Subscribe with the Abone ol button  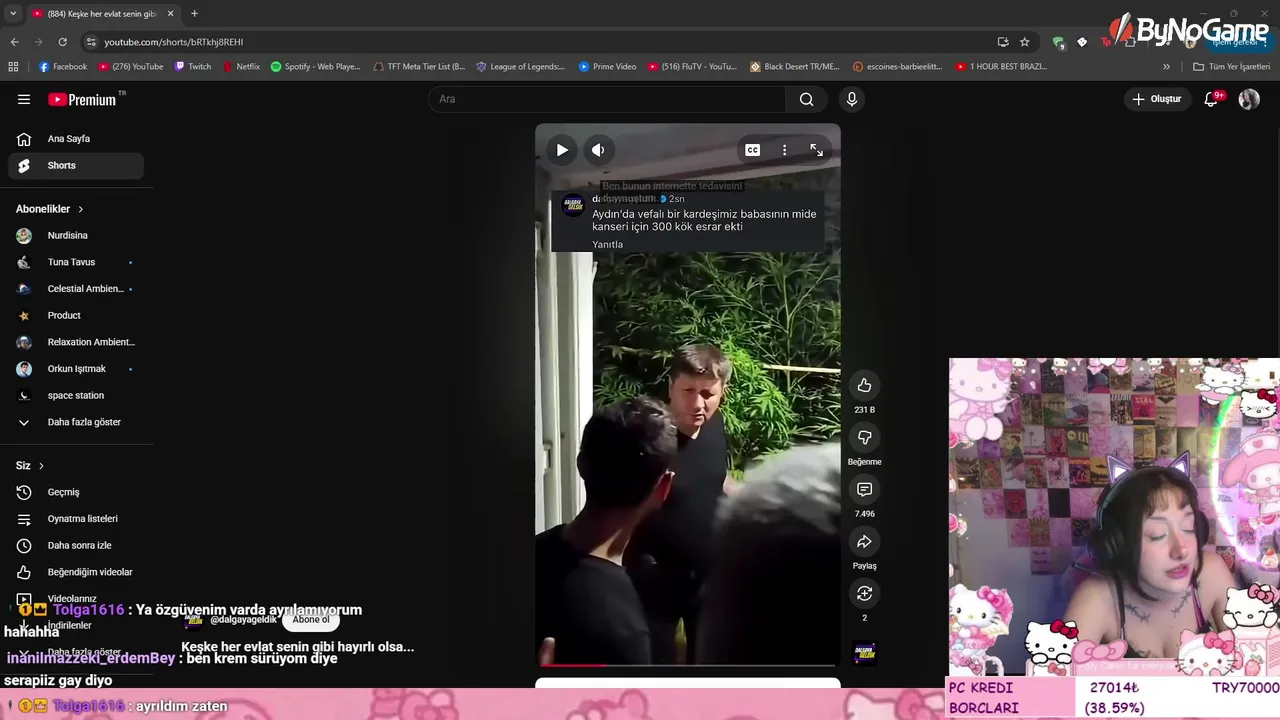point(311,620)
